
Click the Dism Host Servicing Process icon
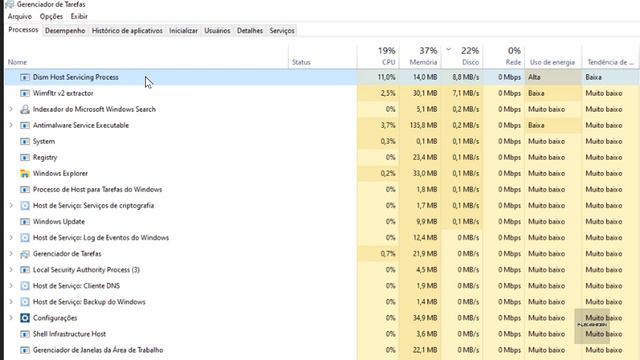pos(25,77)
